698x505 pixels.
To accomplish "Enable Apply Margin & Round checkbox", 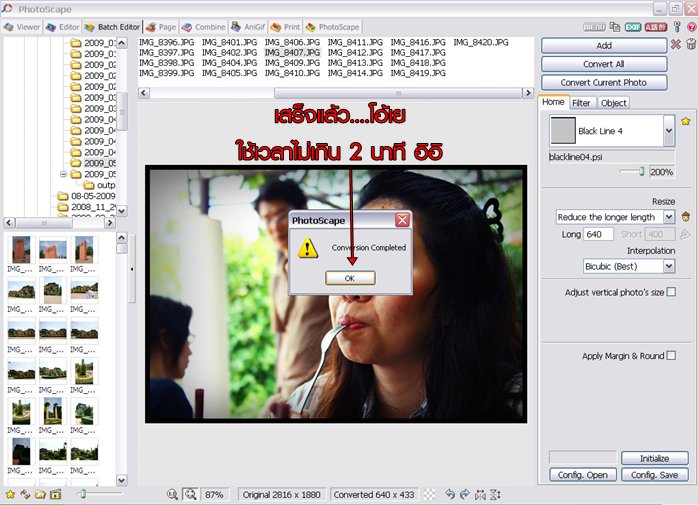I will click(671, 355).
